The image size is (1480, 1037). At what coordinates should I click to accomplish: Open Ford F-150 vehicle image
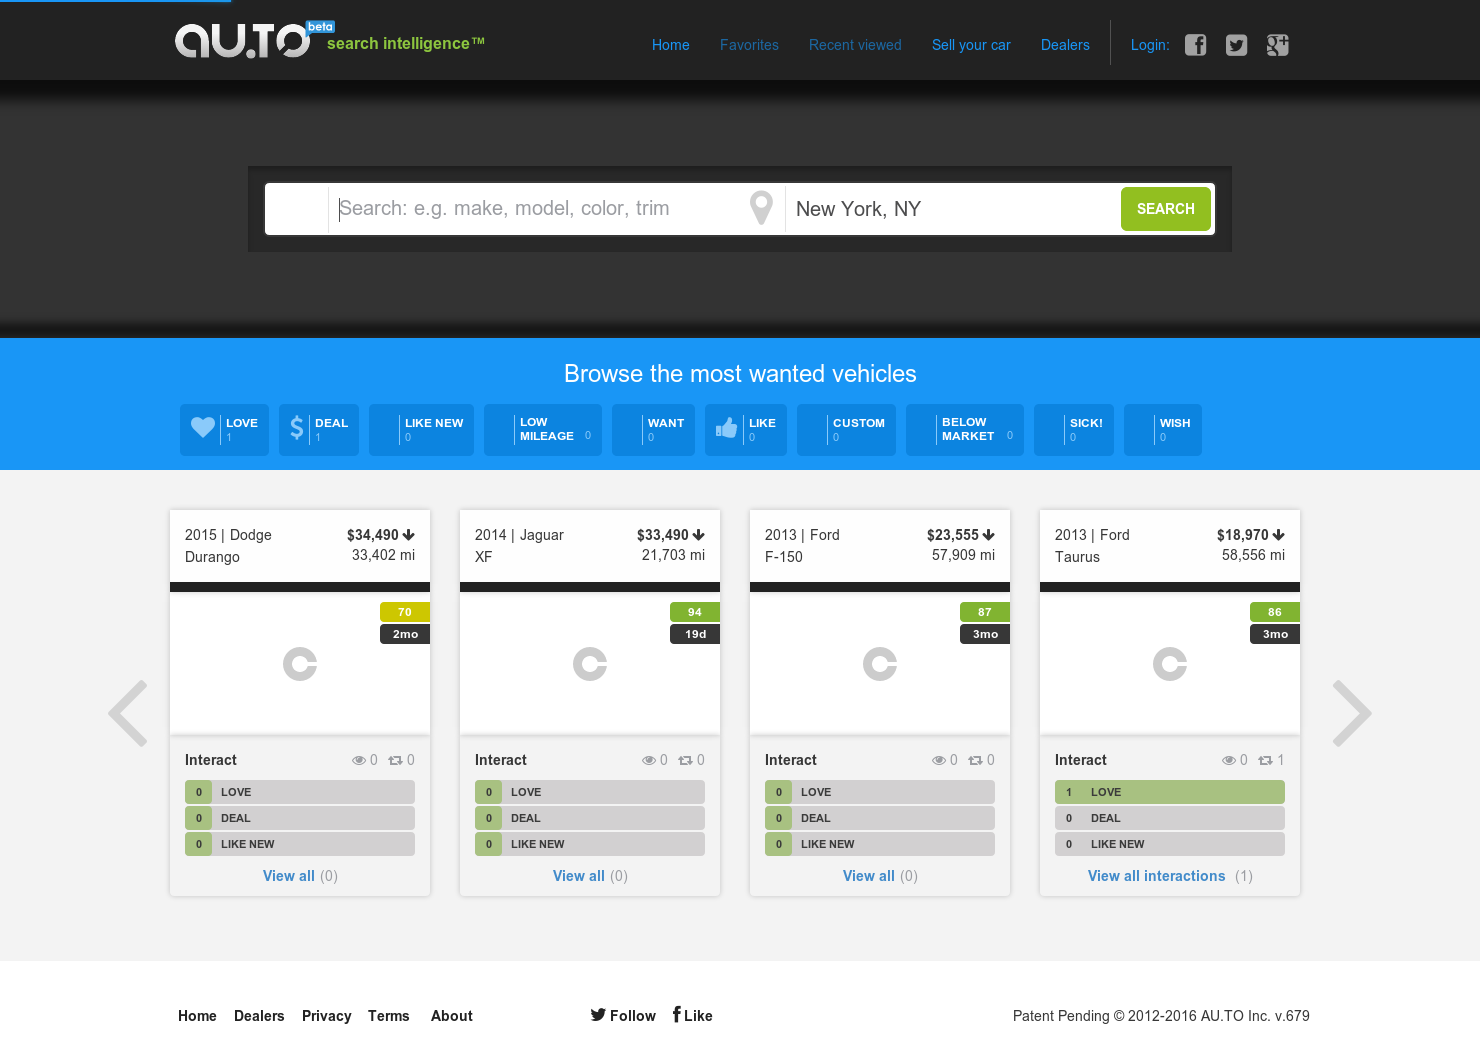click(880, 664)
